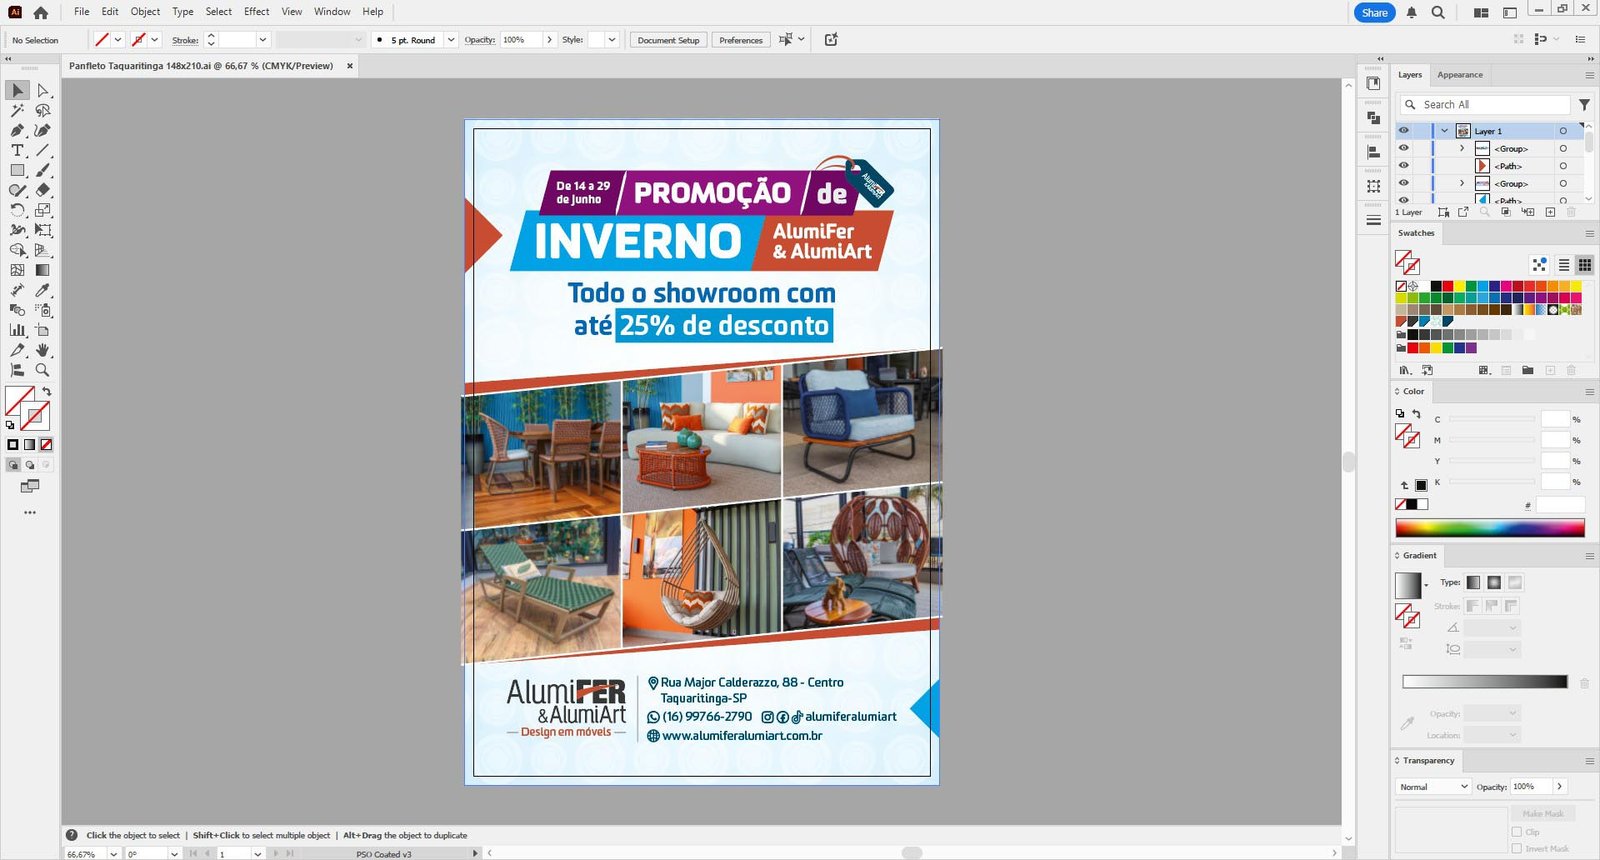
Task: Select the Direct Selection tool
Action: 42,90
